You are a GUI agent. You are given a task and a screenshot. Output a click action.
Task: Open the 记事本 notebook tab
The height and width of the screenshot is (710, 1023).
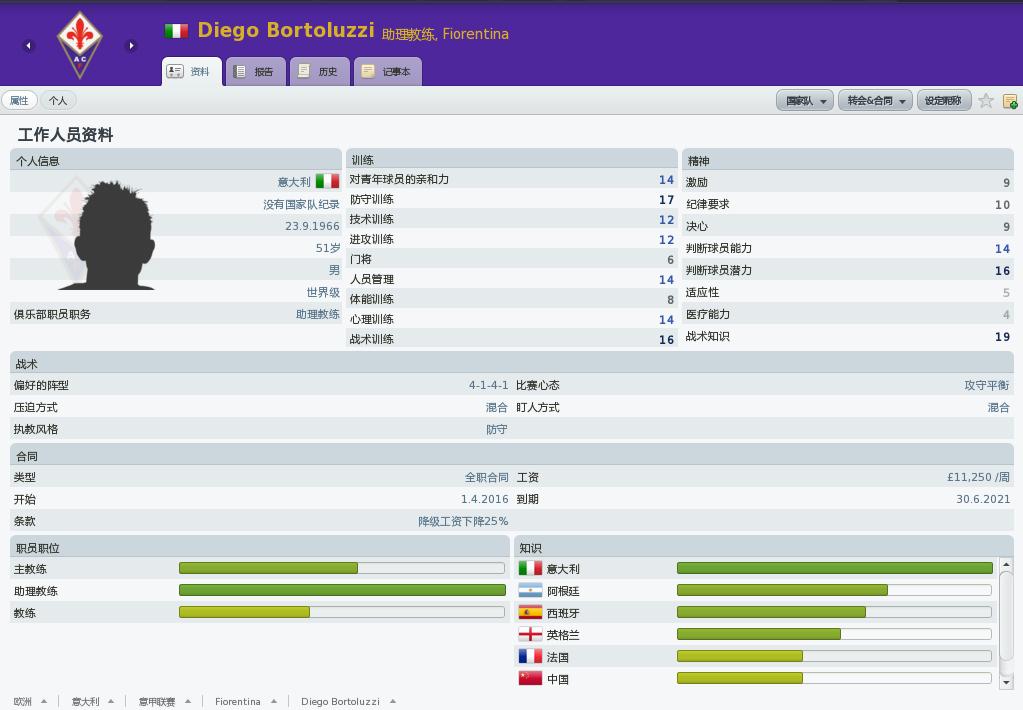tap(387, 71)
